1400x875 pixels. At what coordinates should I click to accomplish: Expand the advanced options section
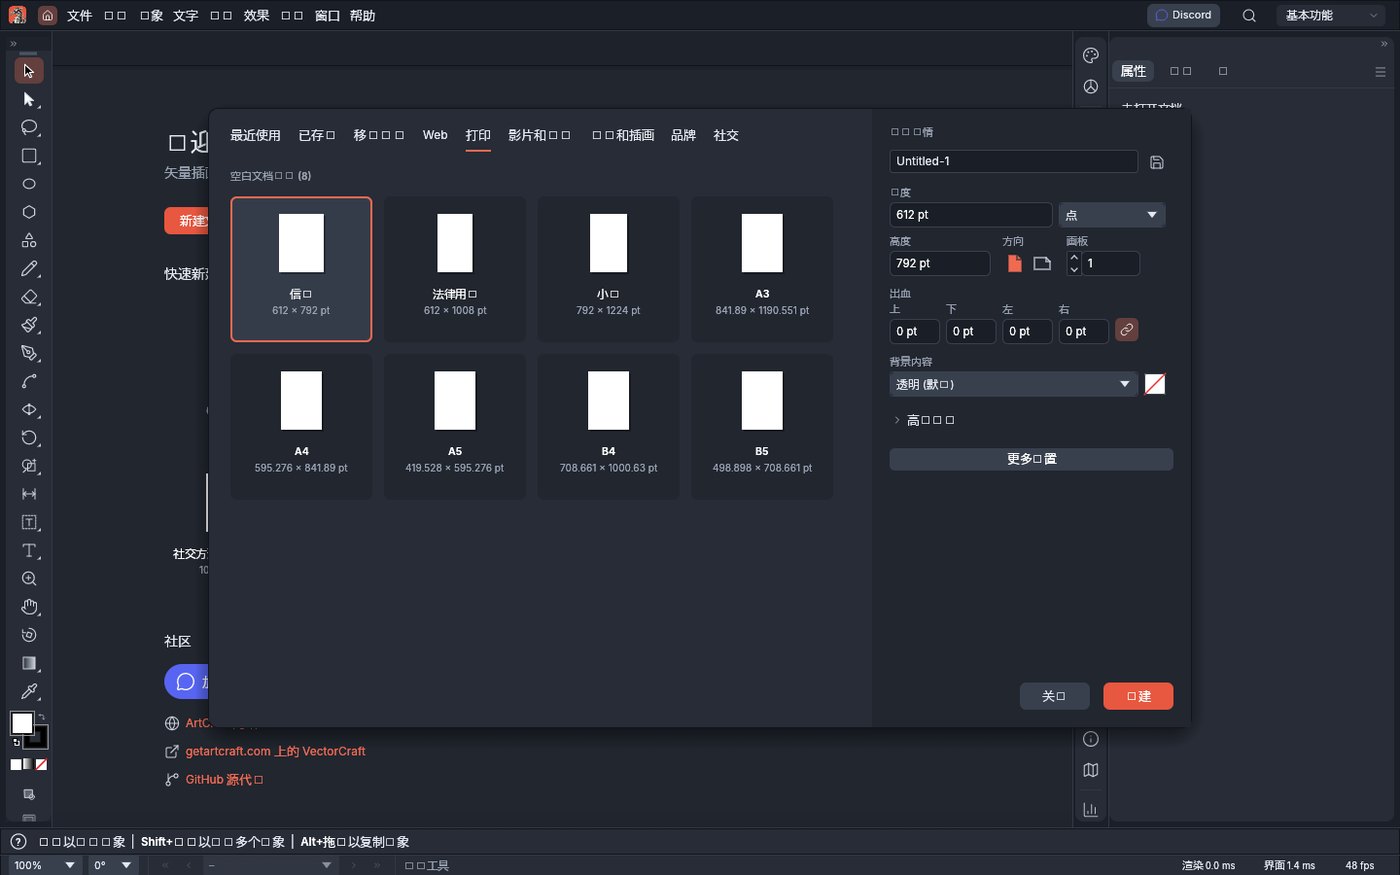pyautogui.click(x=923, y=420)
